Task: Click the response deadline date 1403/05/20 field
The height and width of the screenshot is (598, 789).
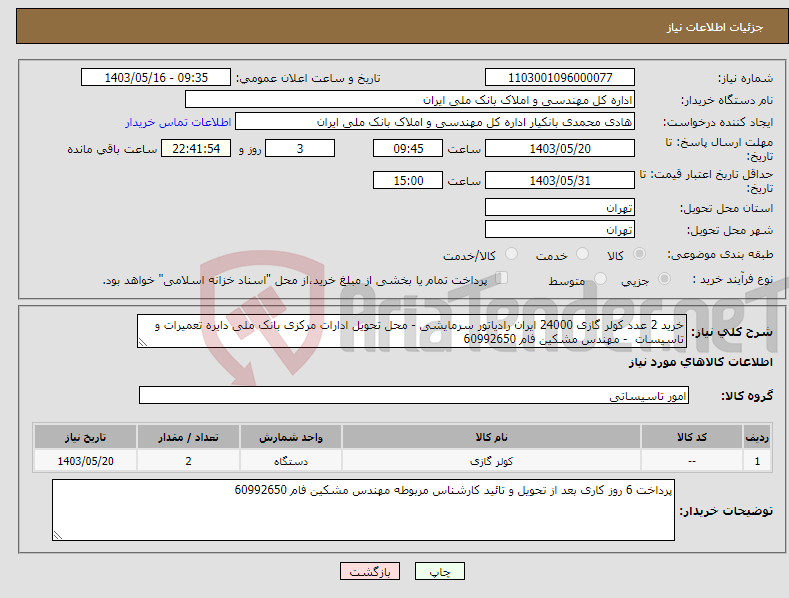Action: (560, 148)
